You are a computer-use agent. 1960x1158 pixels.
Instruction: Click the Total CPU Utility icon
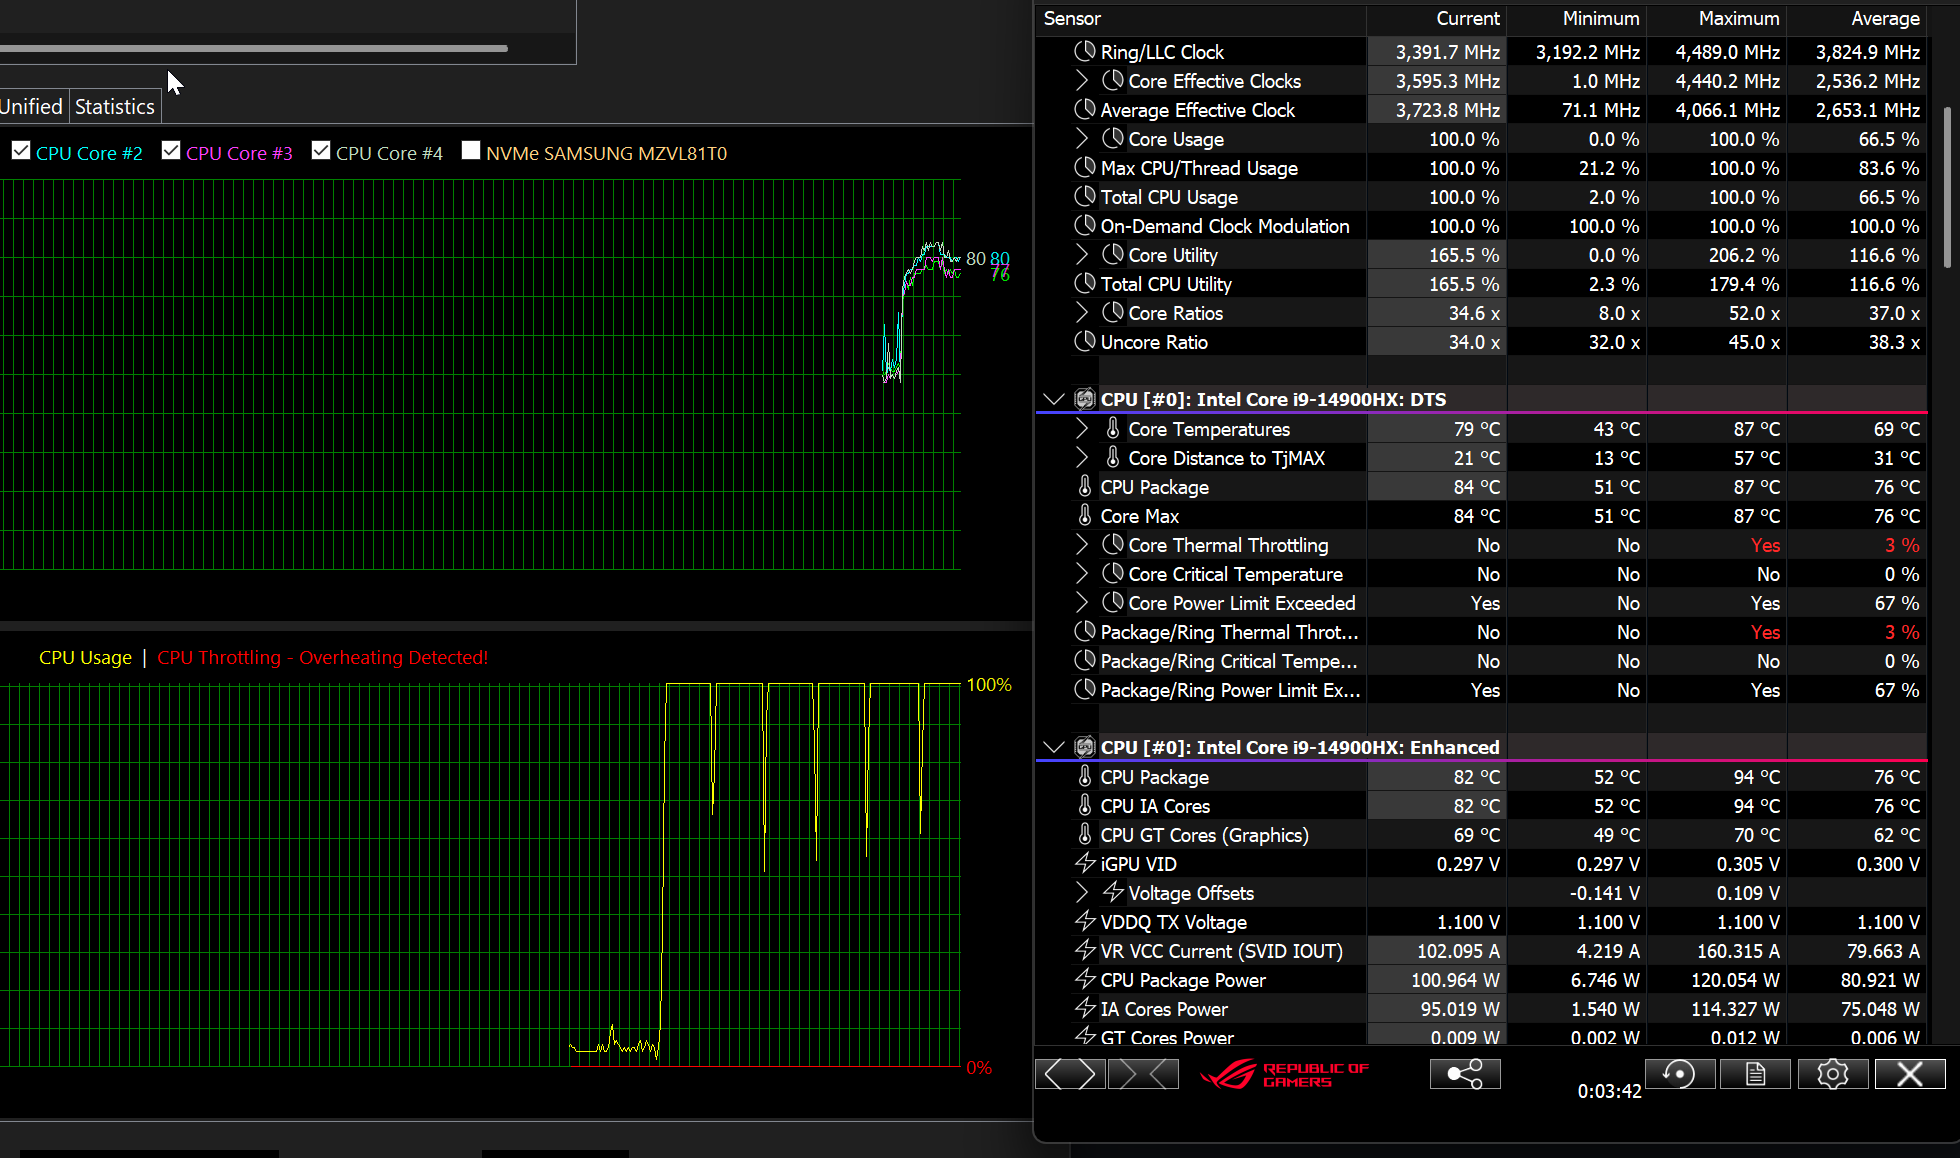pos(1085,283)
